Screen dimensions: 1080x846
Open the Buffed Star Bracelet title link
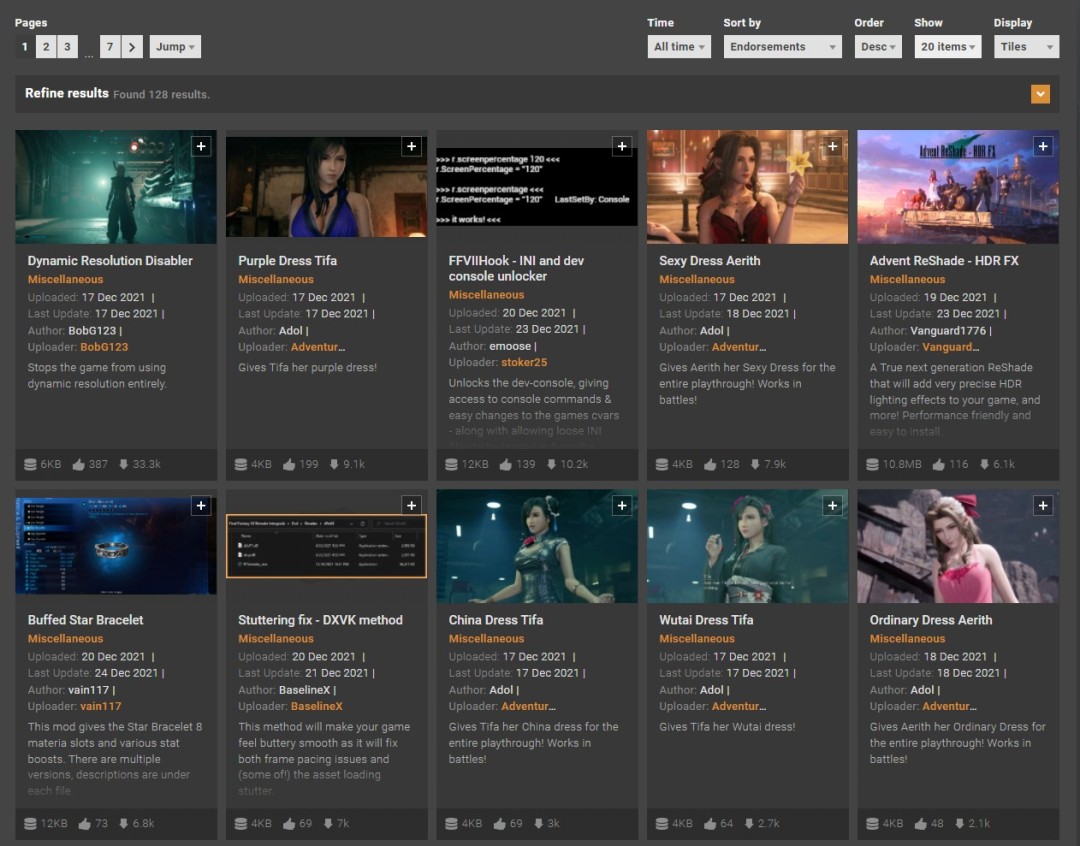coord(85,620)
